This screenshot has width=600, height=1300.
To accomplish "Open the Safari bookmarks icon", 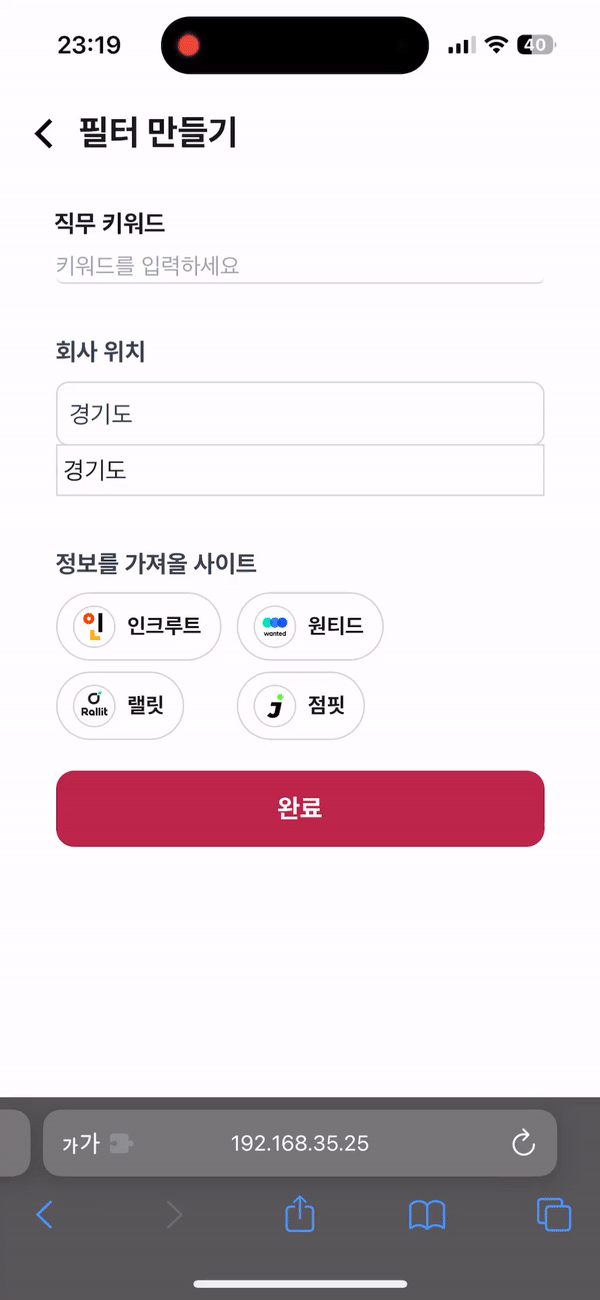I will pos(426,1215).
